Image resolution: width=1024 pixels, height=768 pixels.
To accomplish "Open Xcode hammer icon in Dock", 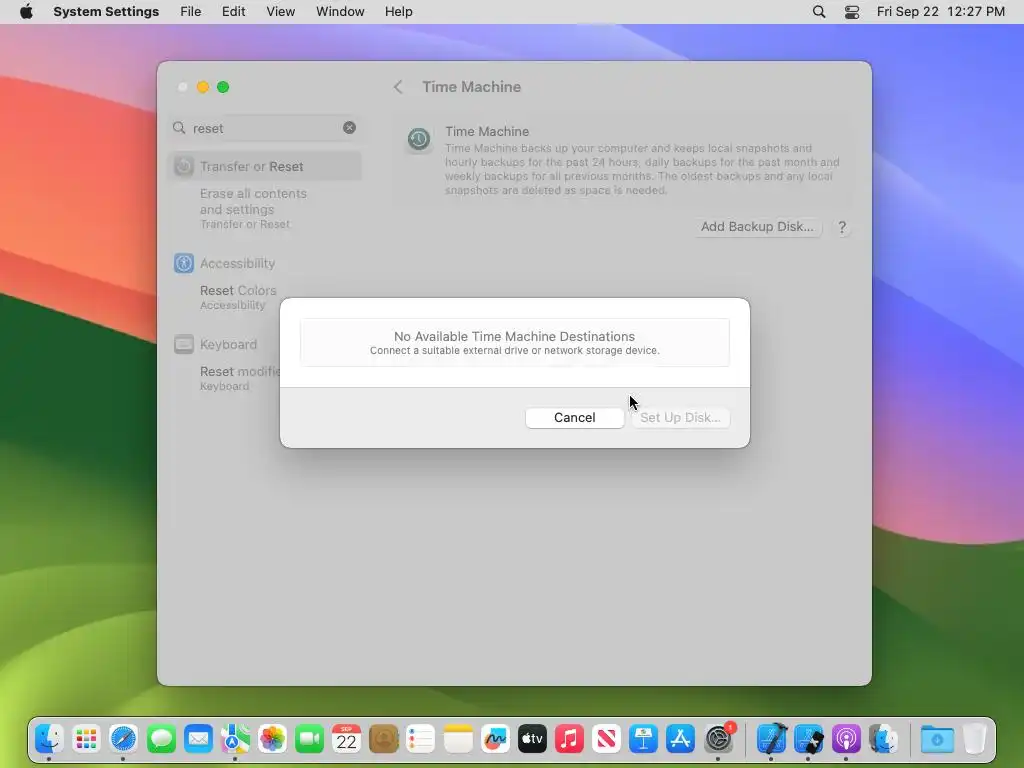I will 771,739.
